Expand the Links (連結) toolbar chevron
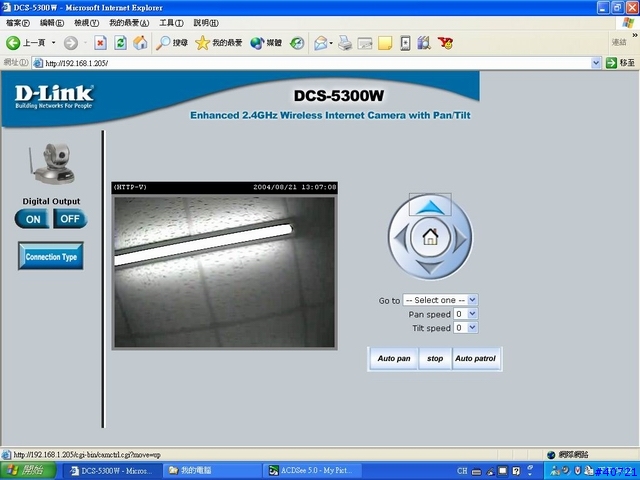Image resolution: width=640 pixels, height=480 pixels. pyautogui.click(x=635, y=36)
